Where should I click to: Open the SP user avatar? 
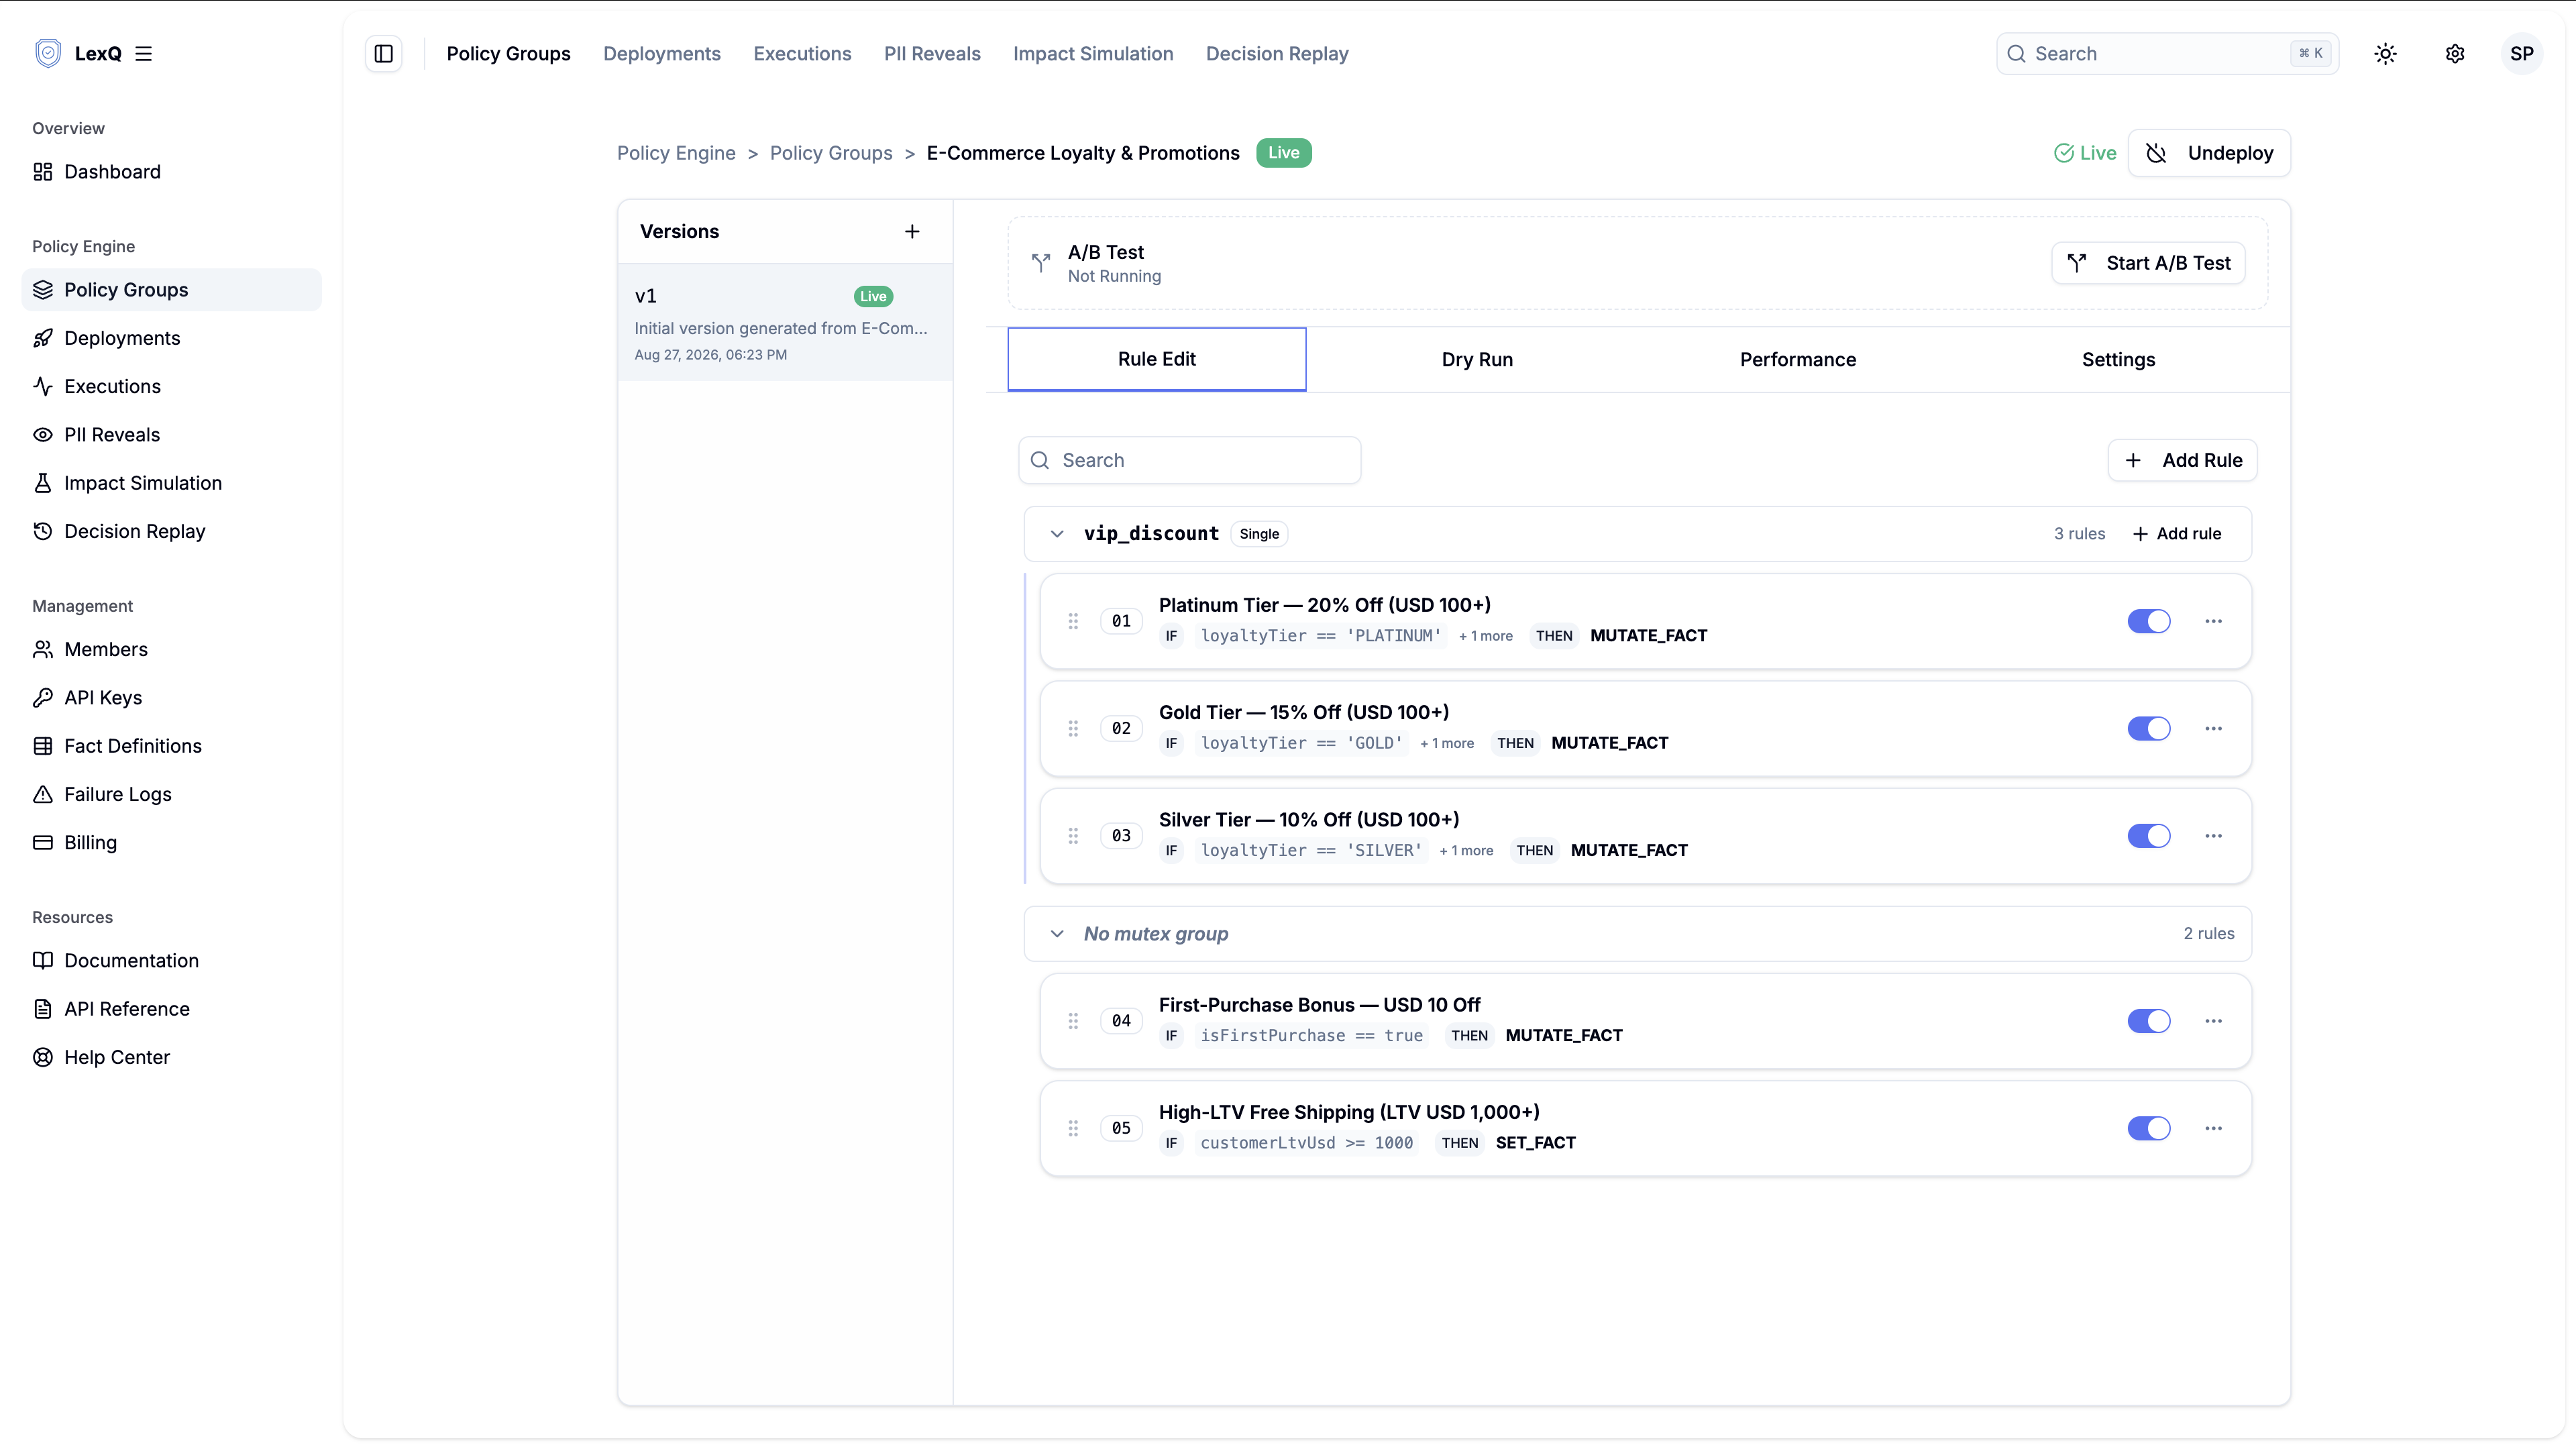[2522, 54]
